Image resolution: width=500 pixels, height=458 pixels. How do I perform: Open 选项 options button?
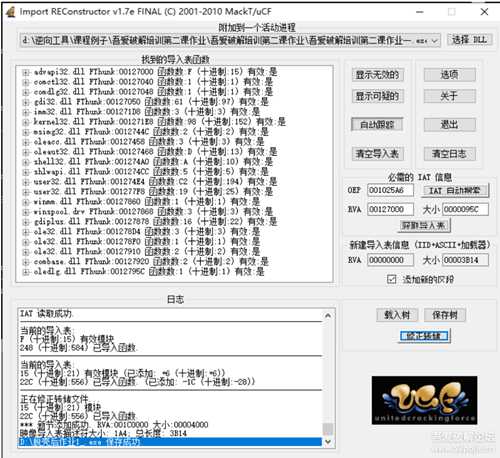pos(449,75)
